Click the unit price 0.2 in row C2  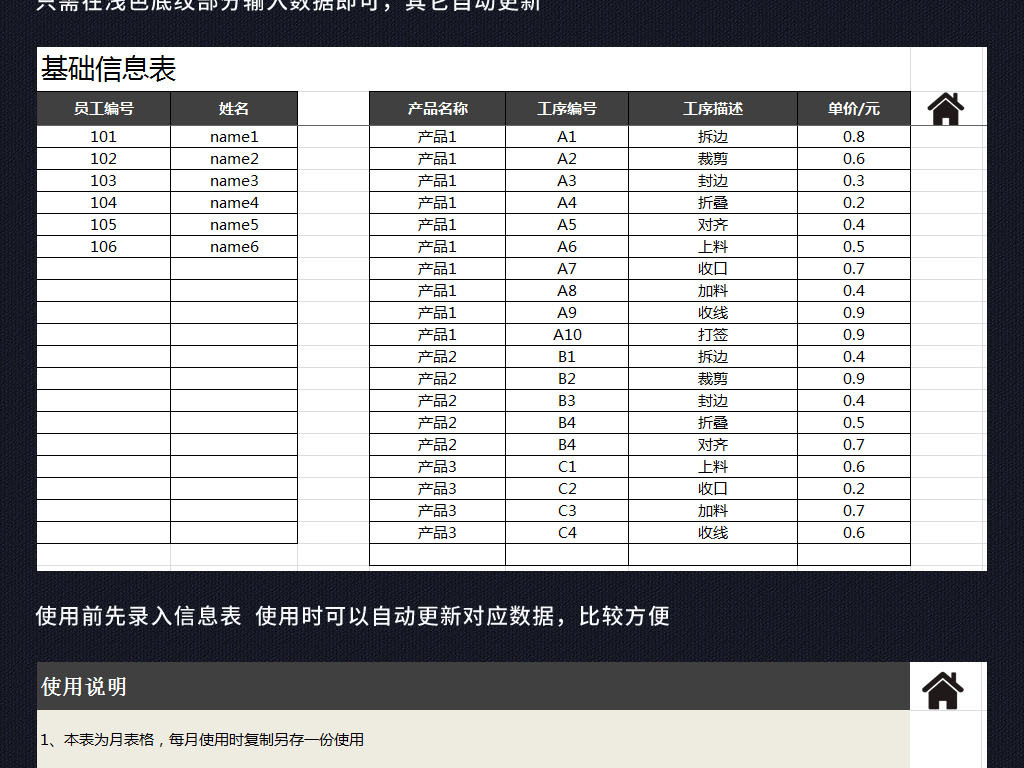coord(854,488)
